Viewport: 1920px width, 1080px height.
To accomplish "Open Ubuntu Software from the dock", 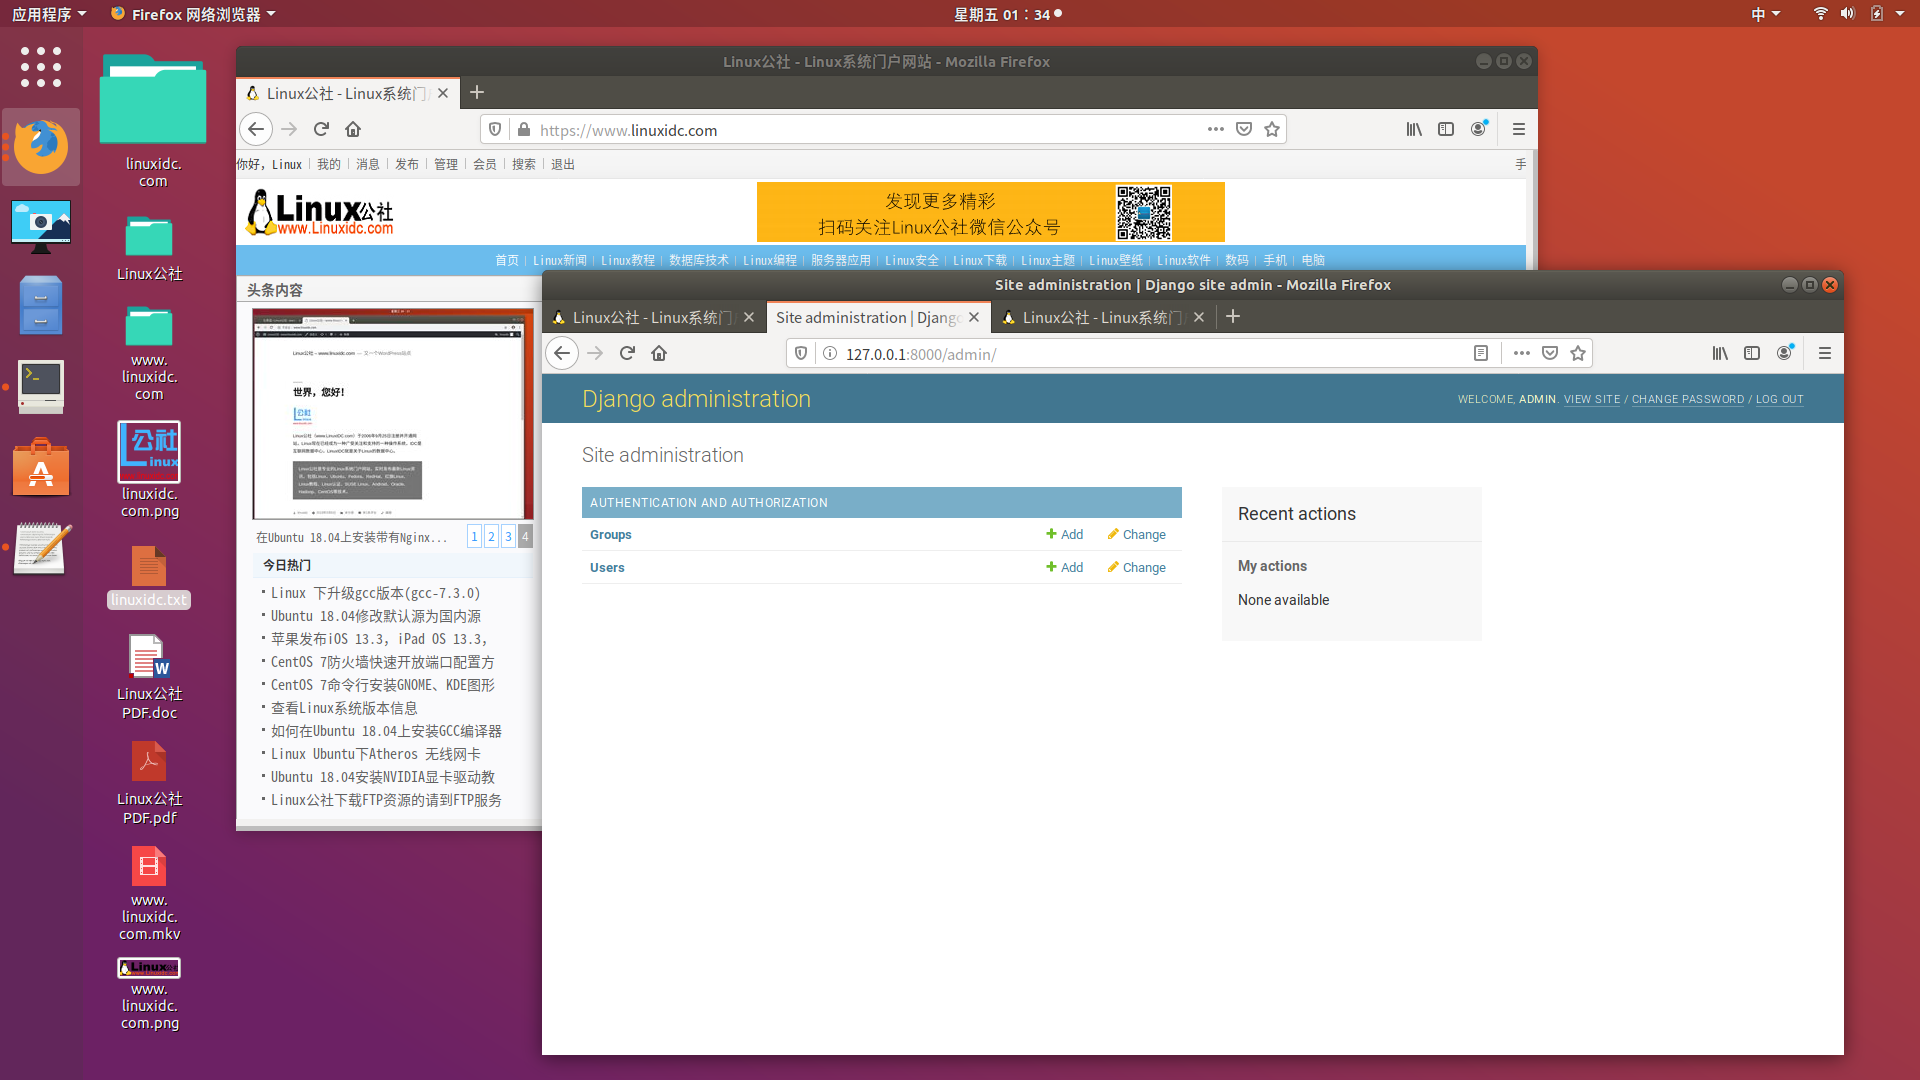I will [41, 467].
